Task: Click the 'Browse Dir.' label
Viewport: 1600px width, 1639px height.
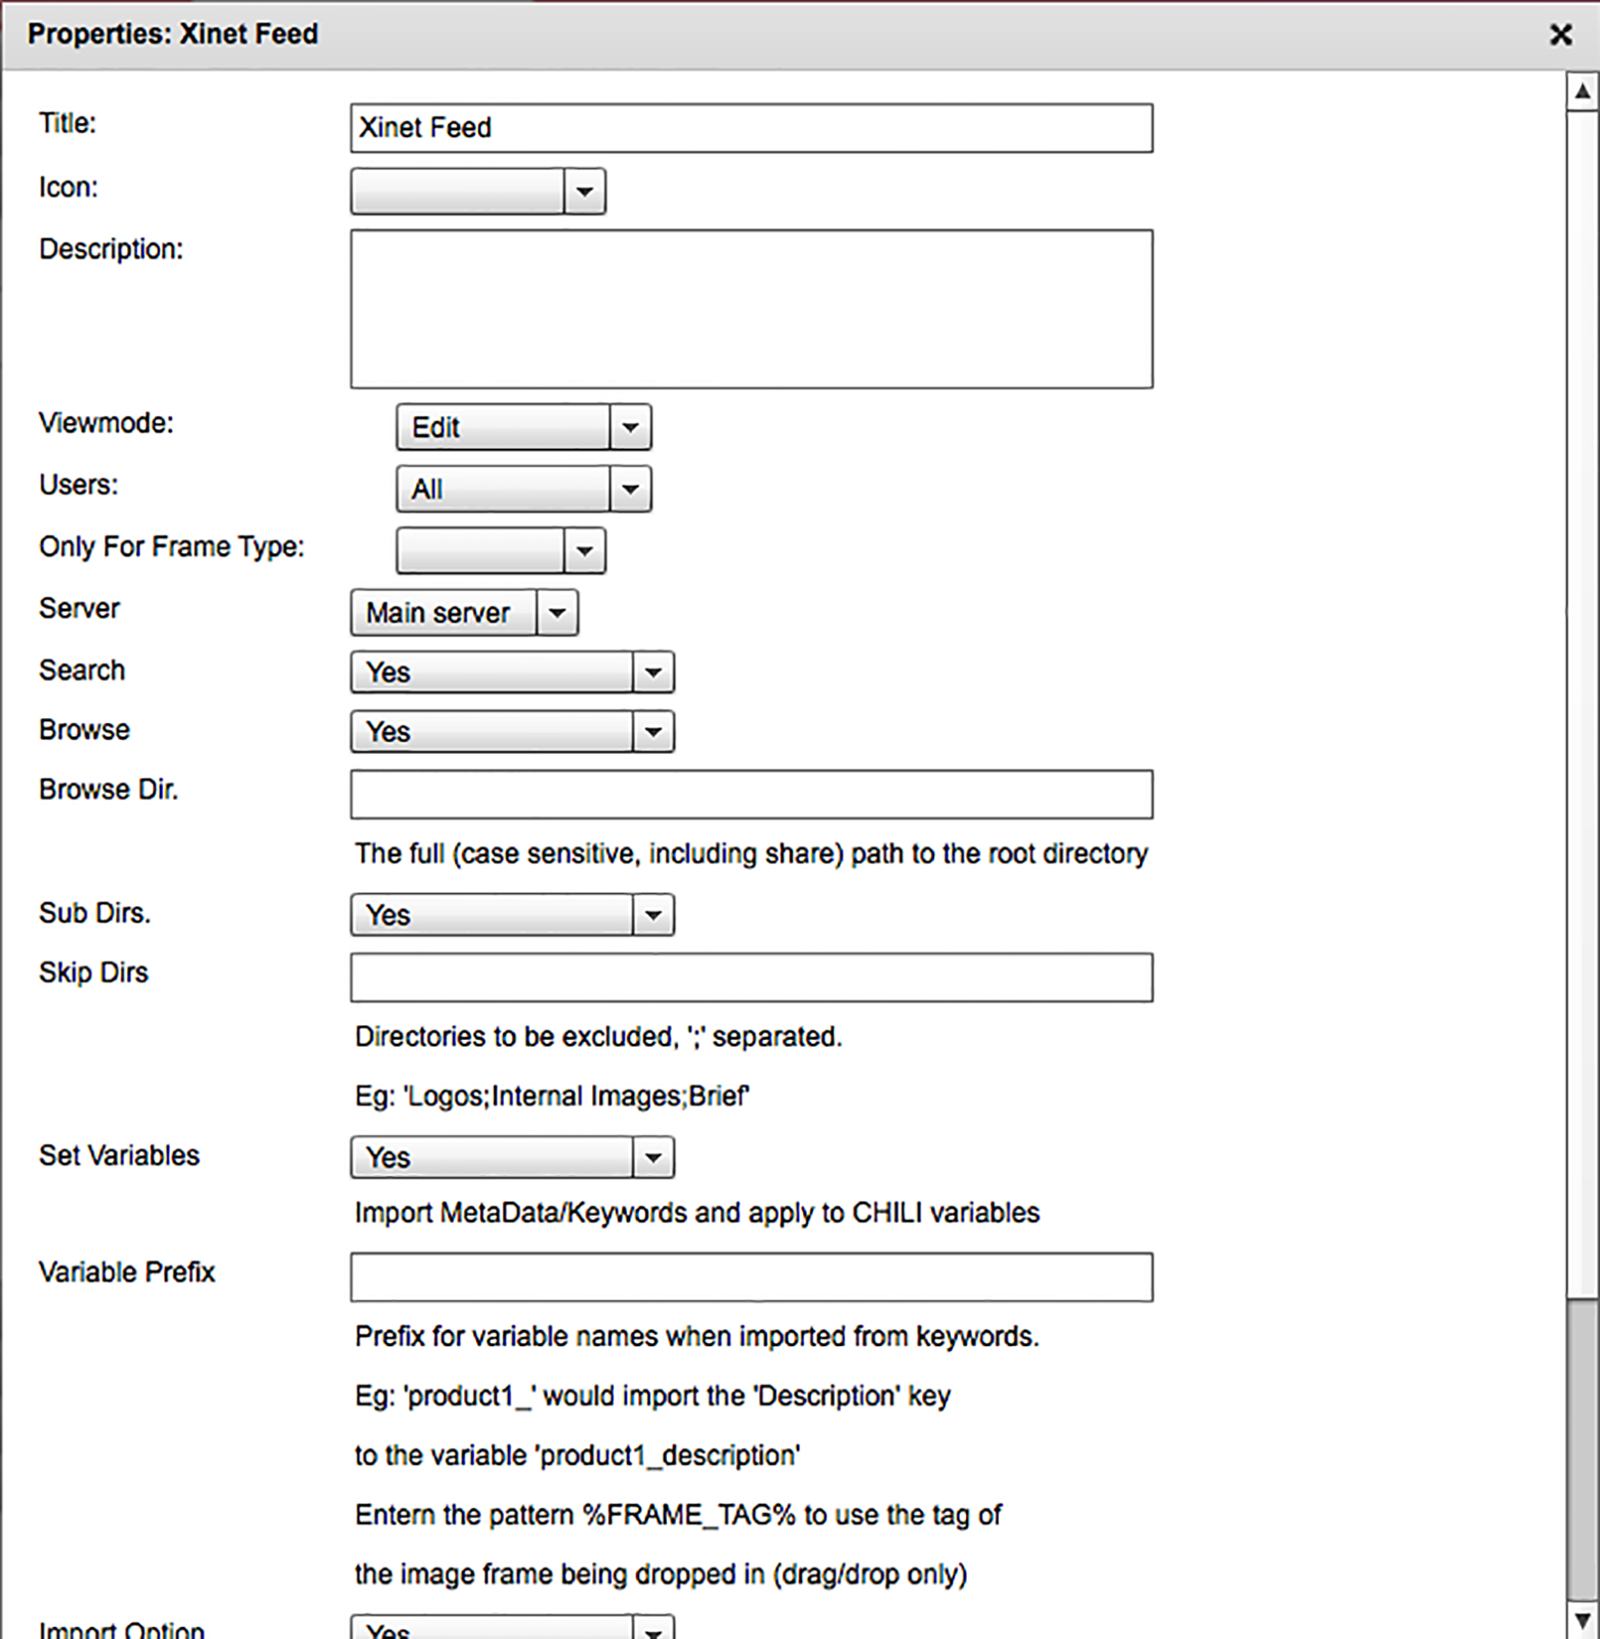Action: 109,790
